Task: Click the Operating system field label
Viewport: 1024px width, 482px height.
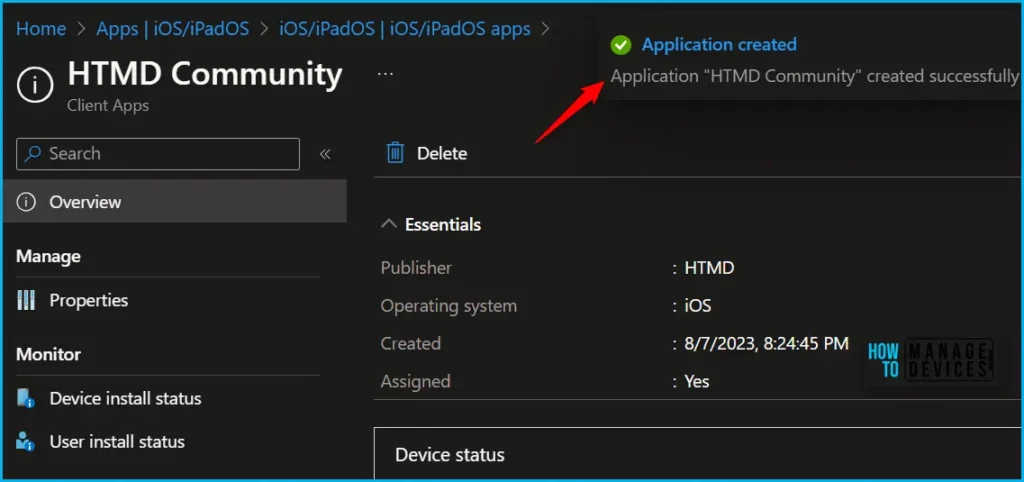Action: pos(449,306)
